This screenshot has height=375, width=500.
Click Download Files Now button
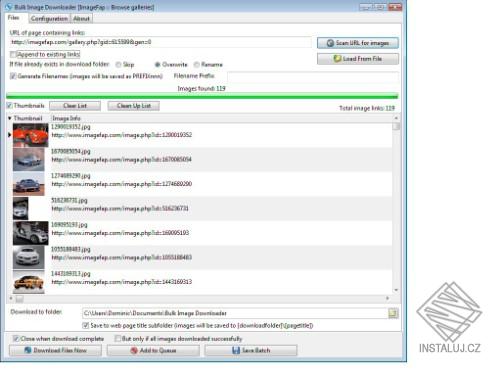click(55, 350)
